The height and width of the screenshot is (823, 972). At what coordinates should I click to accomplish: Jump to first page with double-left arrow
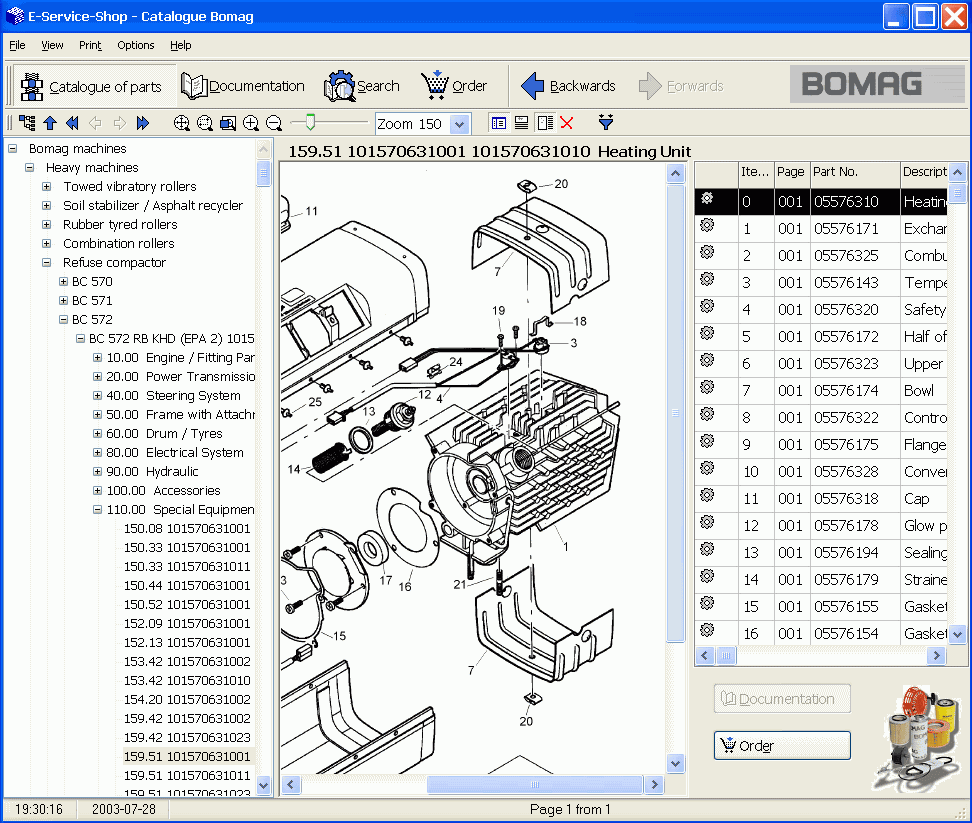point(73,123)
